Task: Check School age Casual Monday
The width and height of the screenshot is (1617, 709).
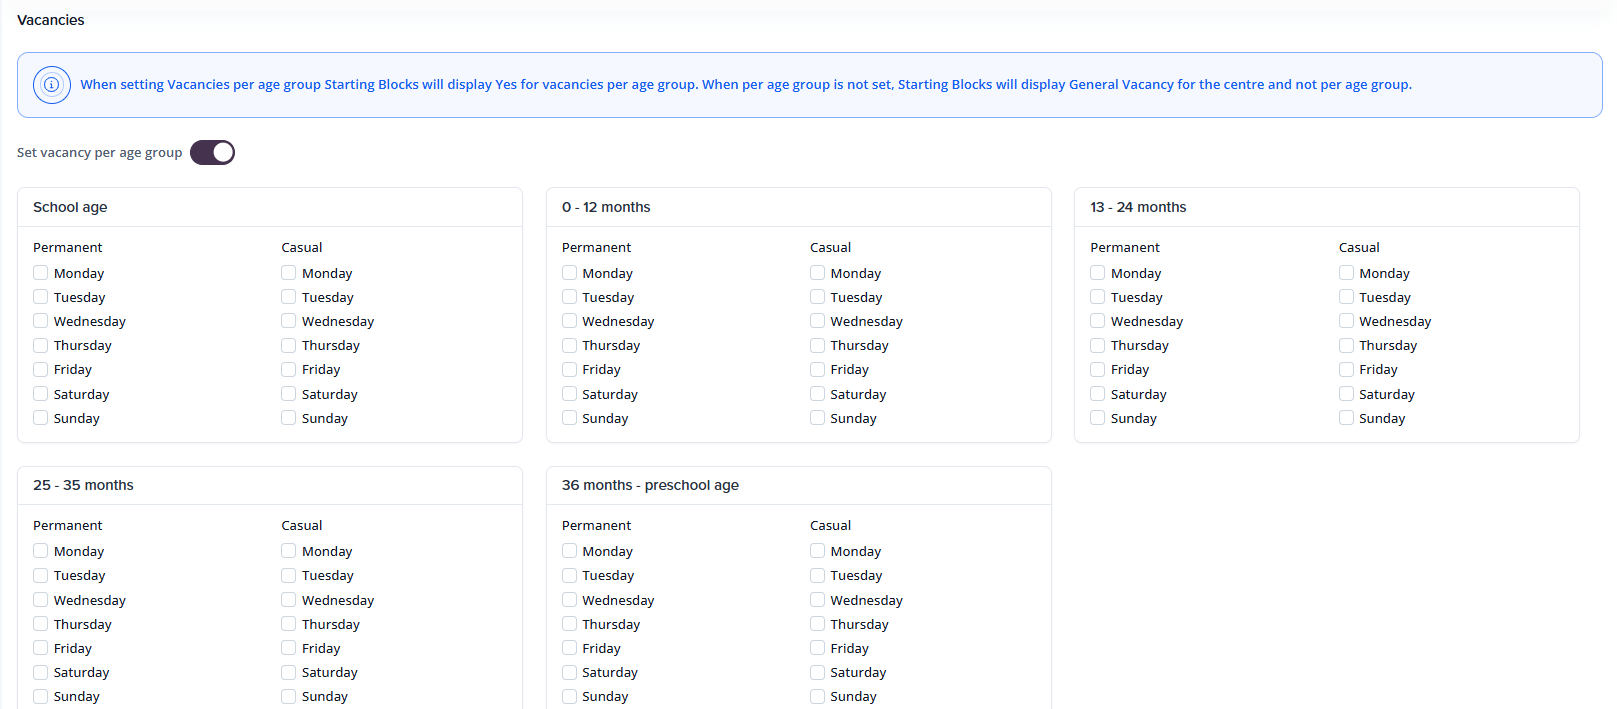Action: [x=289, y=273]
